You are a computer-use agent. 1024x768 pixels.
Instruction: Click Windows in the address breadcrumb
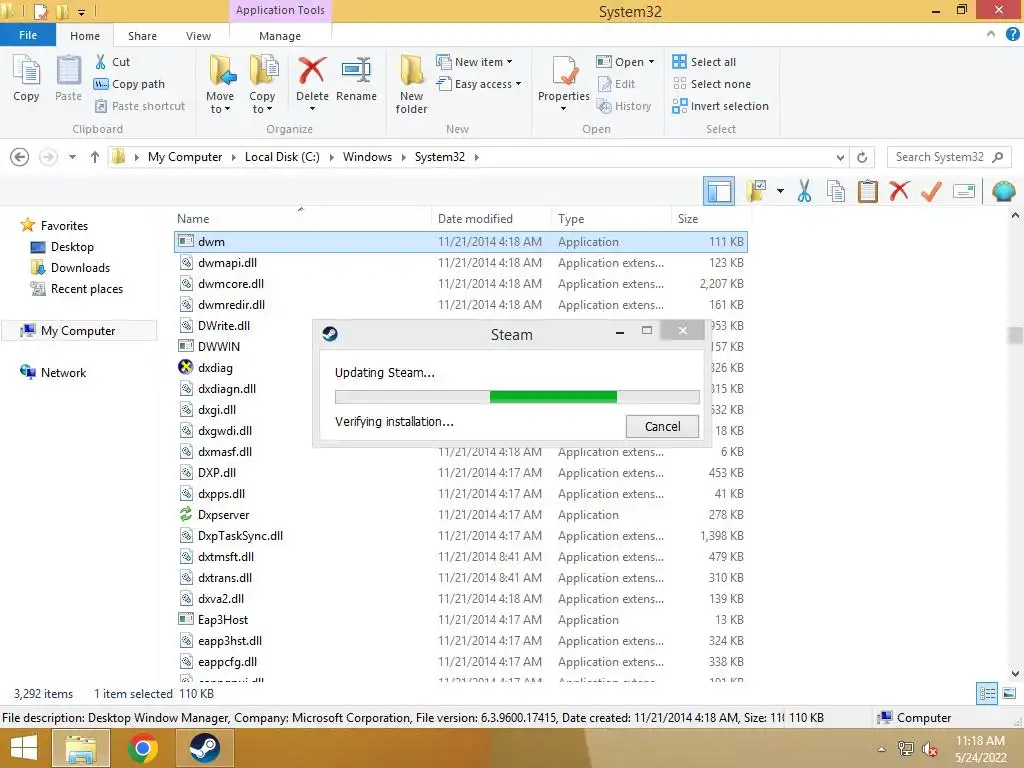tap(367, 157)
